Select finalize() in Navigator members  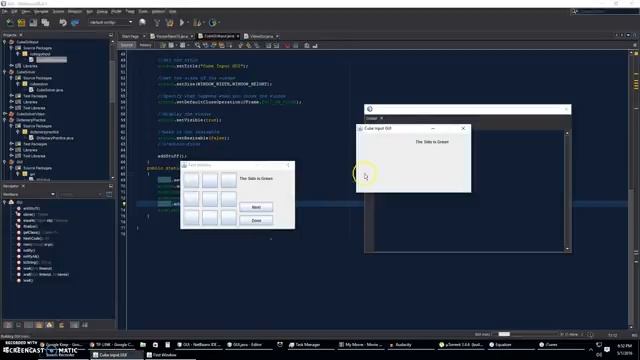pos(30,227)
